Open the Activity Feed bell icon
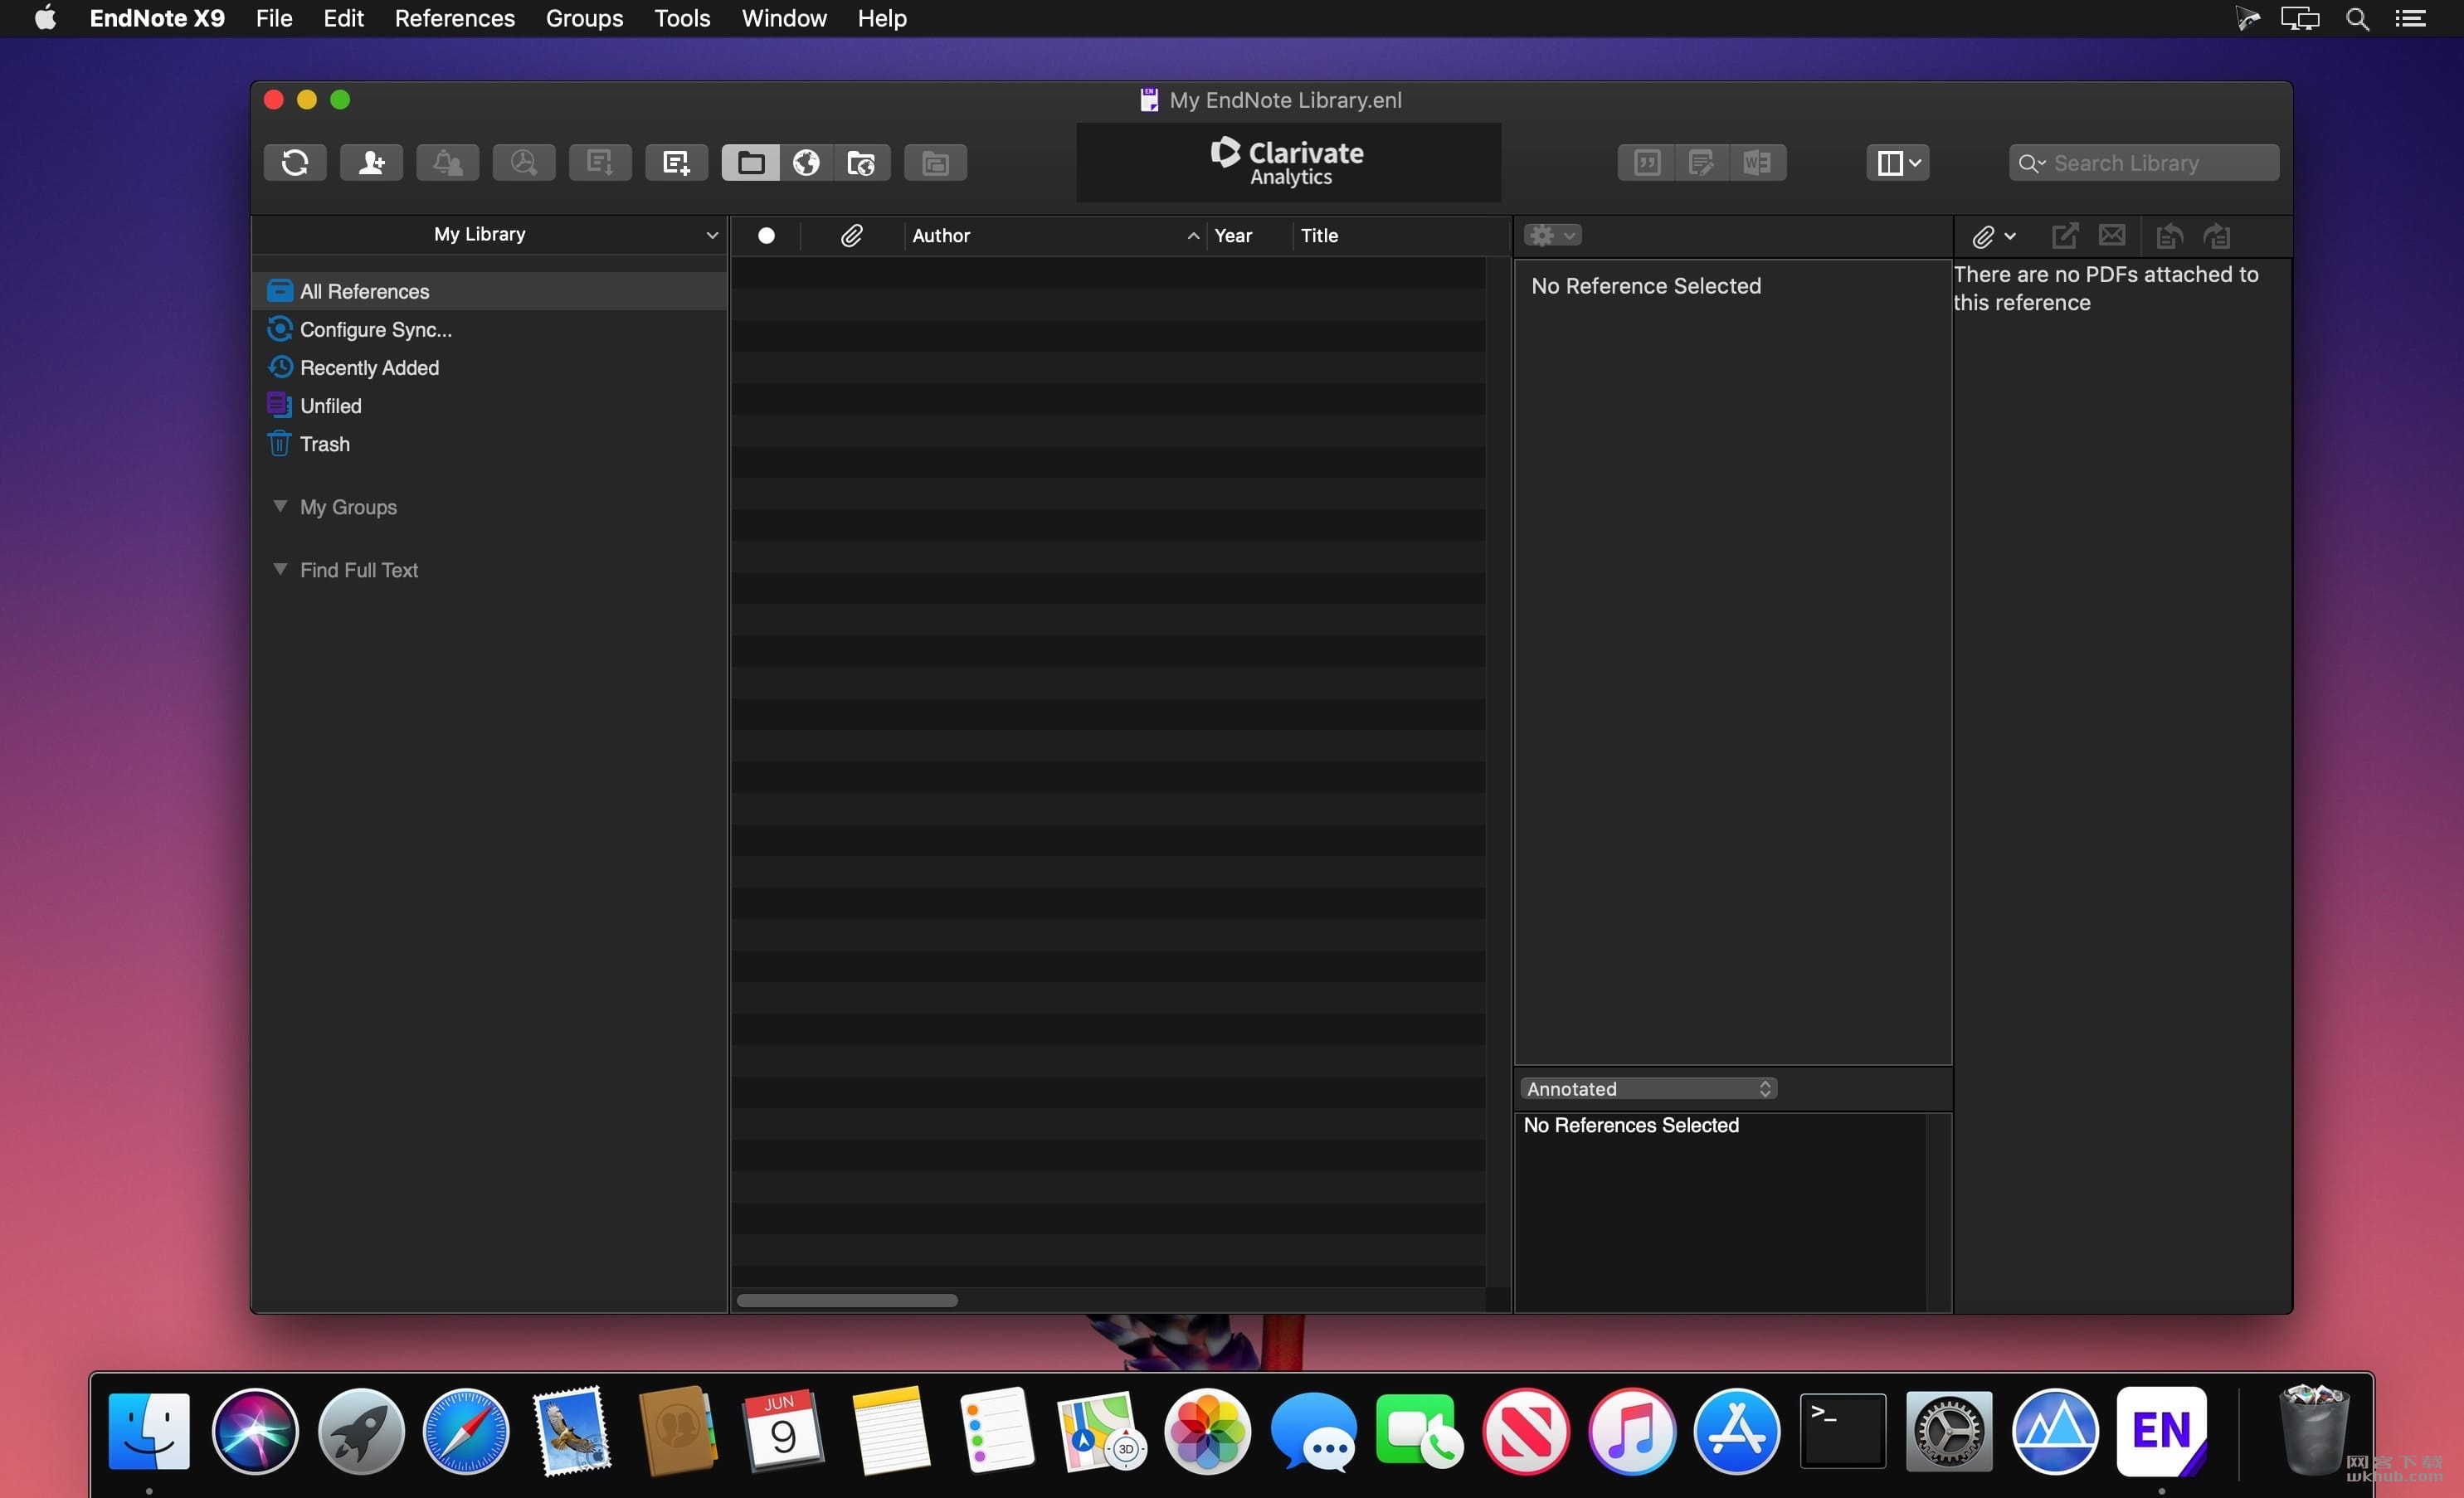 click(x=447, y=162)
